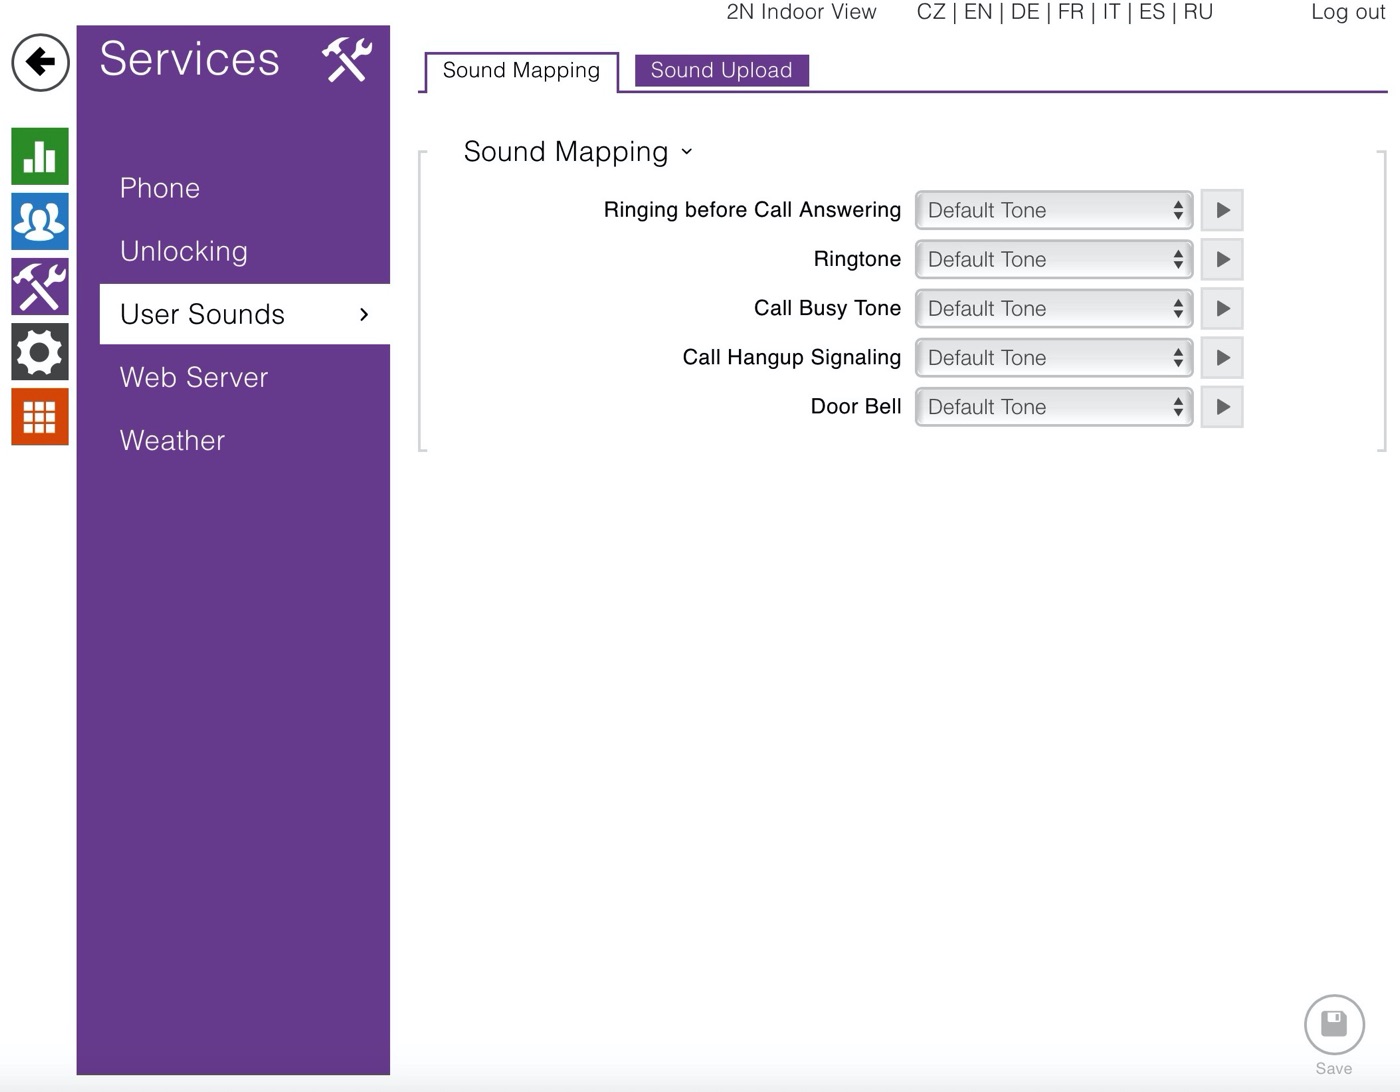Open the Web Server menu item
This screenshot has width=1400, height=1092.
tap(194, 377)
